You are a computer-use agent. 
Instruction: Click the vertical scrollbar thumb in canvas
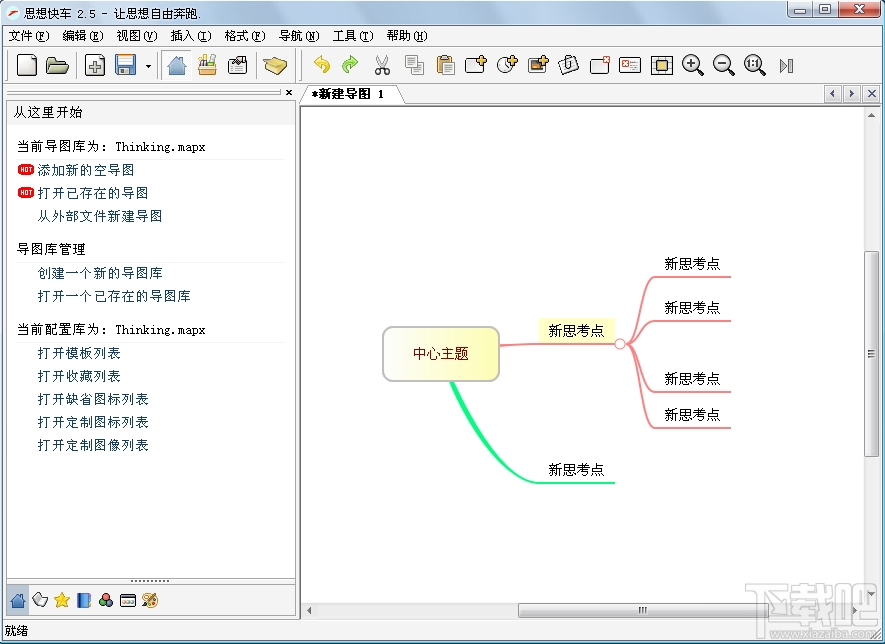point(871,354)
